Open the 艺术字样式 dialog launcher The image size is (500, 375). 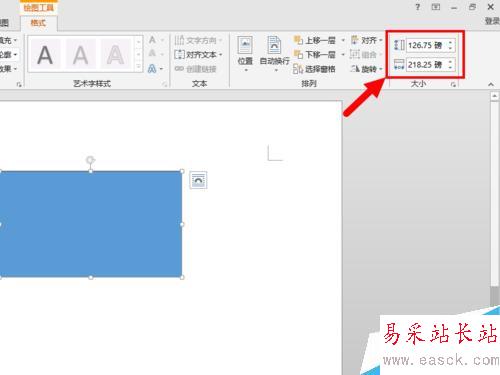(x=164, y=85)
